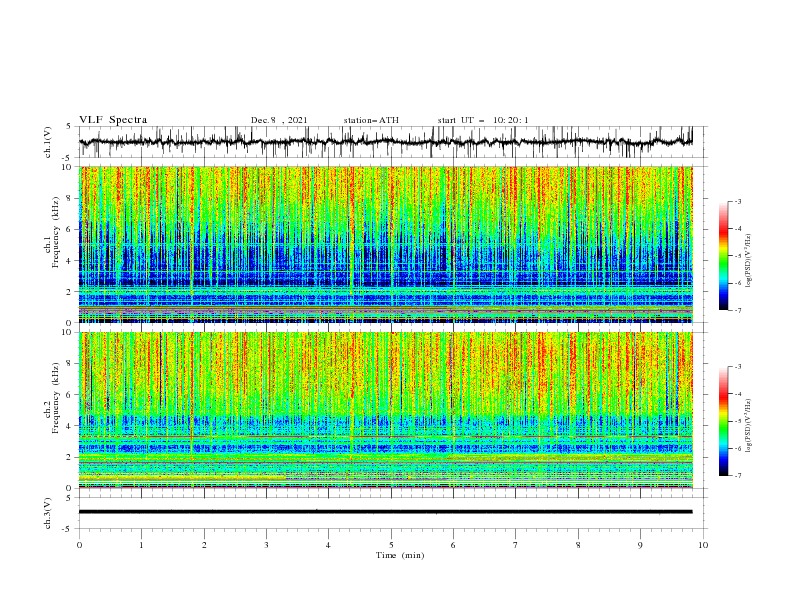Click the "-3" label on ch.1 colorbar
Image resolution: width=792 pixels, height=612 pixels.
click(x=737, y=201)
